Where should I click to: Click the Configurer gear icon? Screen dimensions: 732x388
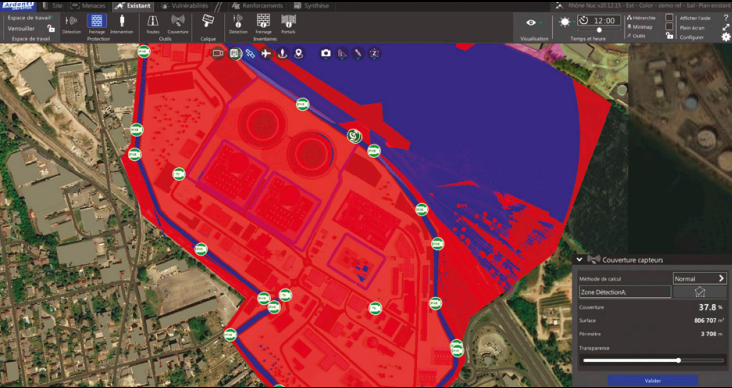click(726, 37)
